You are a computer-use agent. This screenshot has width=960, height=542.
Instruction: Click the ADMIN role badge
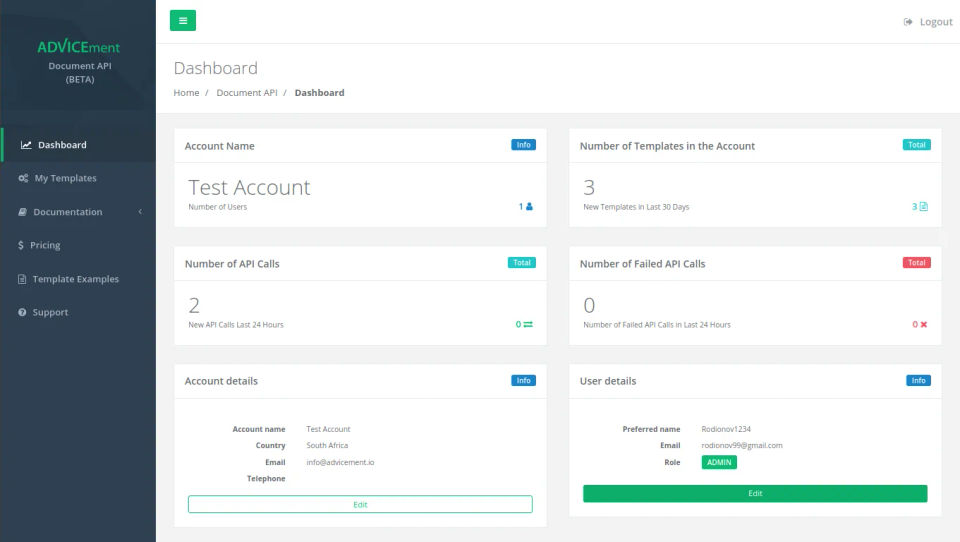tap(719, 463)
